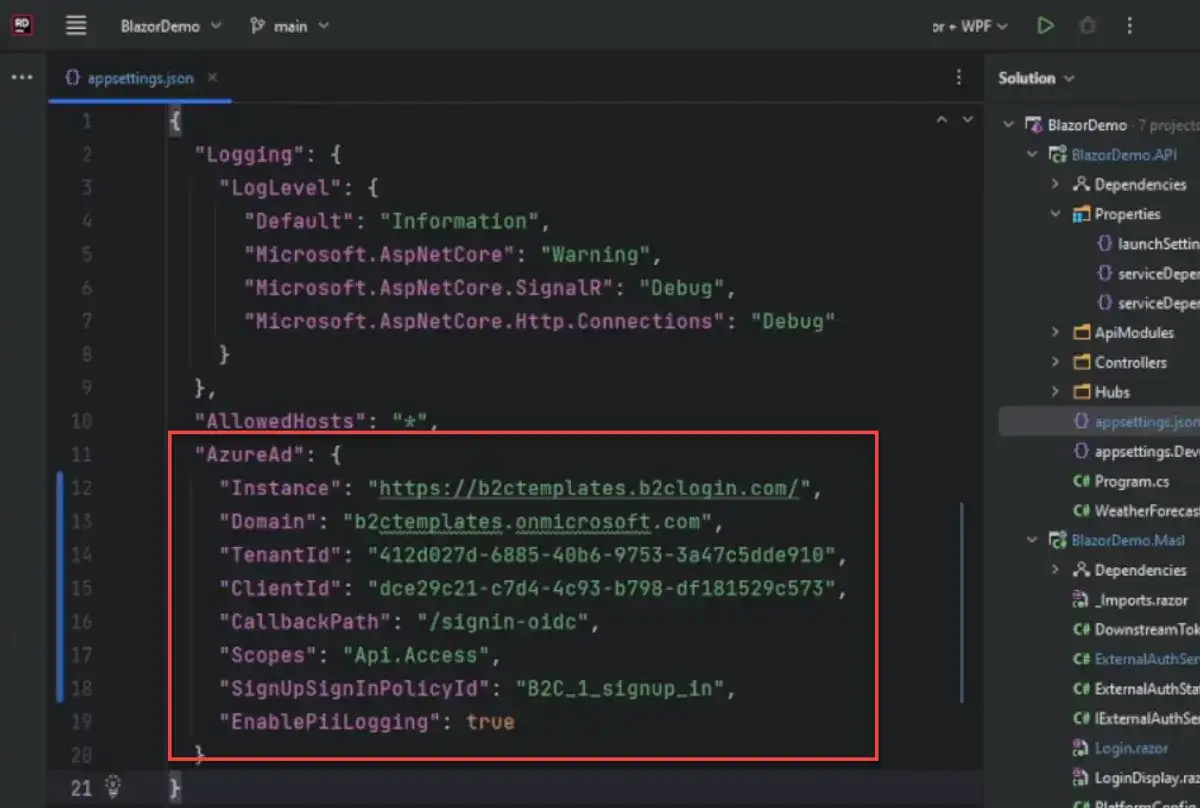Open Program.cs in the solution tree
The image size is (1200, 808).
click(1130, 481)
